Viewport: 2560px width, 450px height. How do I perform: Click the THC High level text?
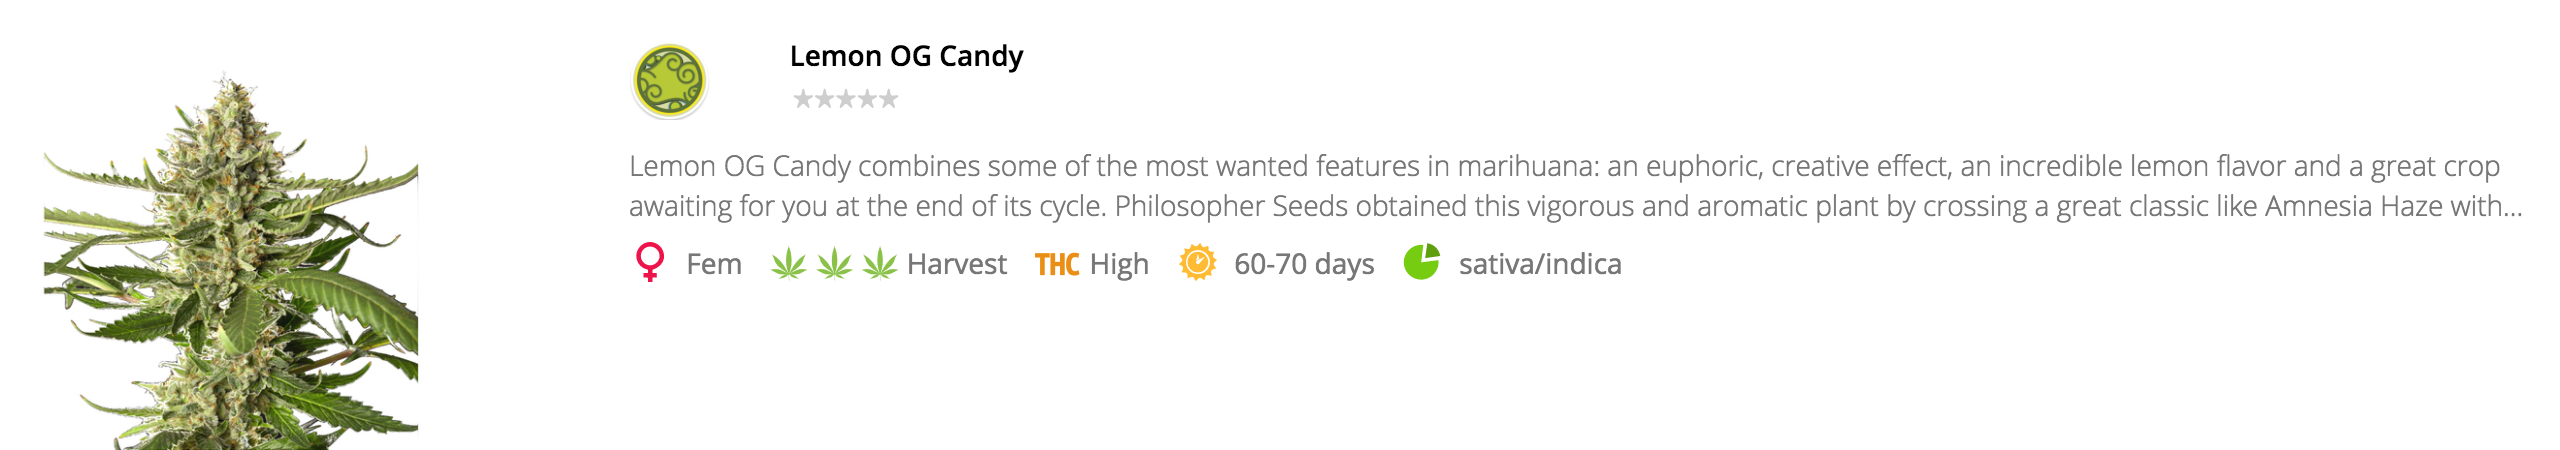point(1119,264)
